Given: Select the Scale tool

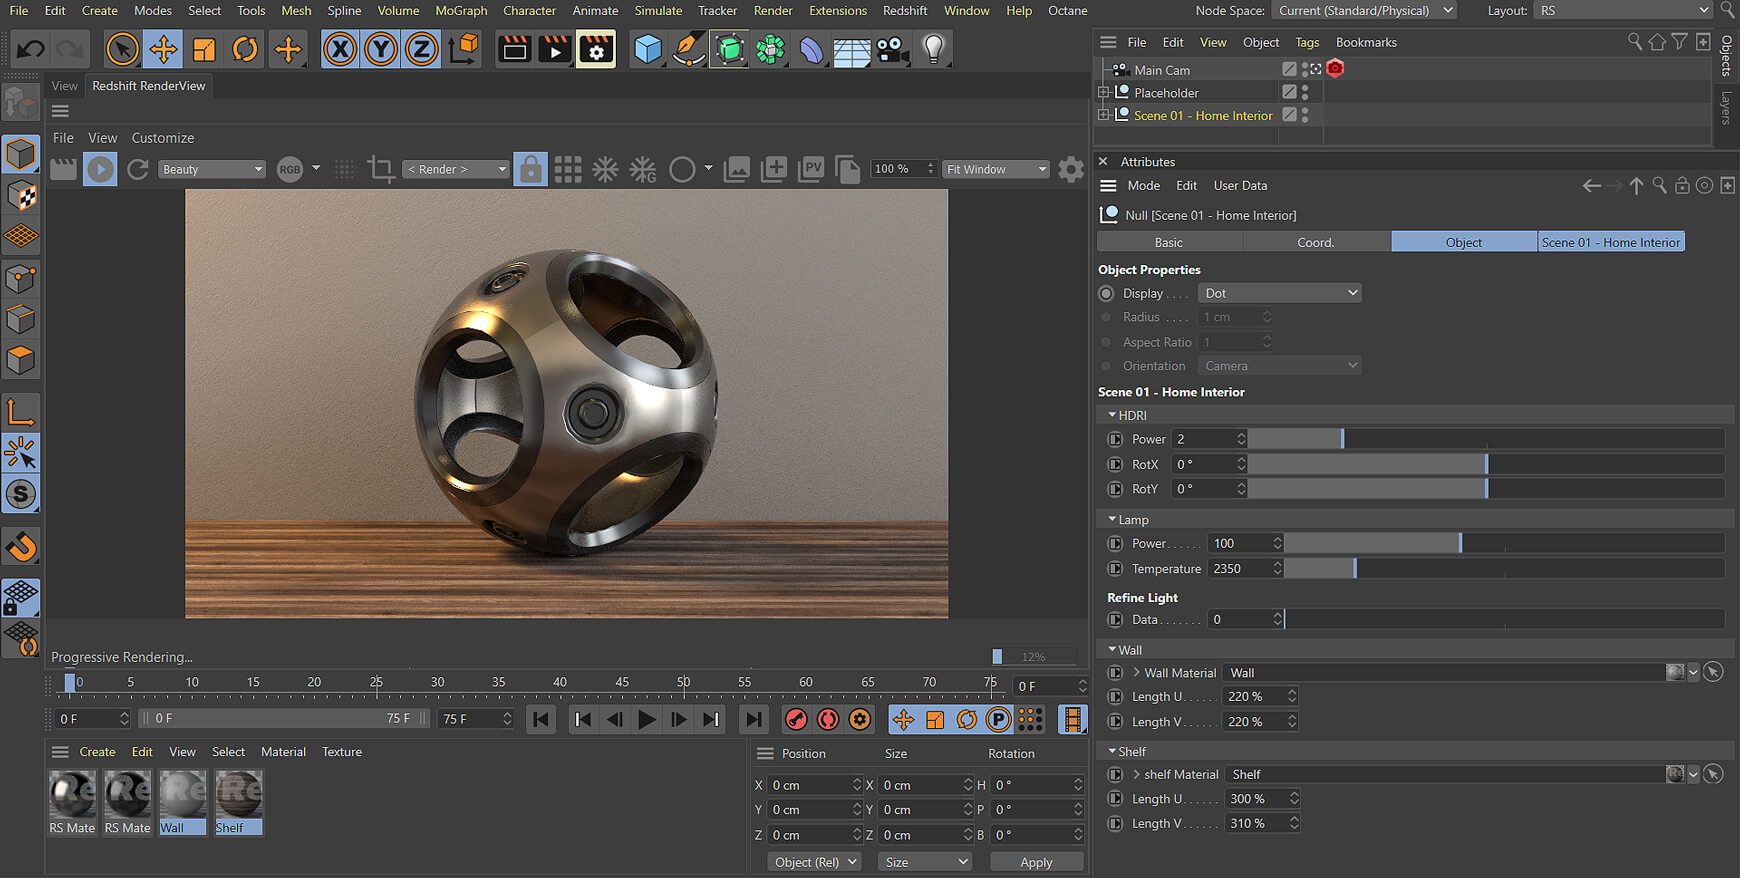Looking at the screenshot, I should [204, 49].
